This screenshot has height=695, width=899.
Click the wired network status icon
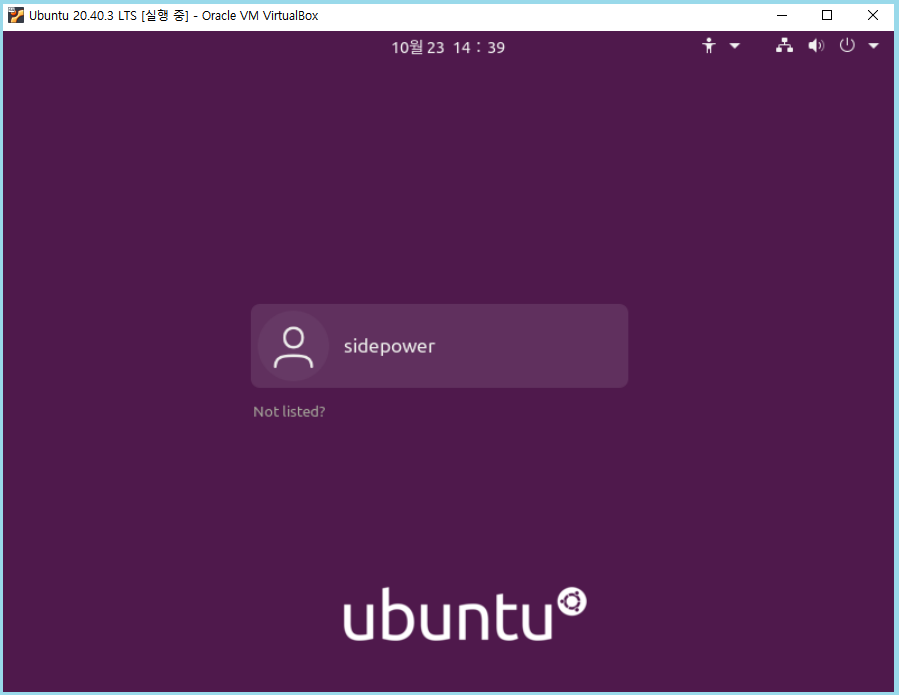[784, 45]
